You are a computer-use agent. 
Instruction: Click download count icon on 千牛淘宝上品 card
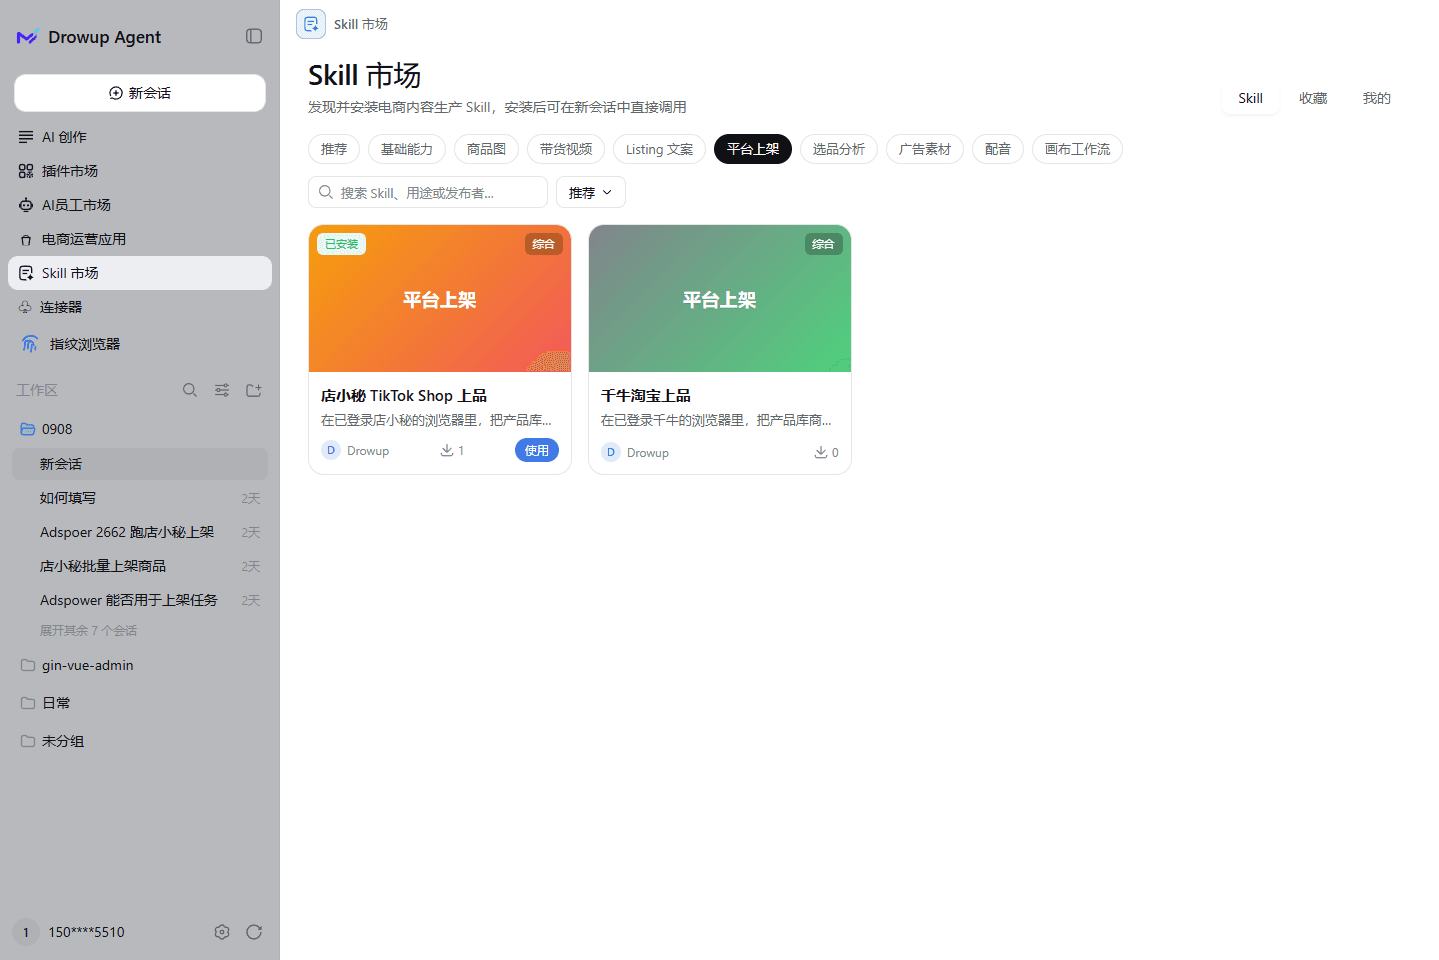pos(821,452)
